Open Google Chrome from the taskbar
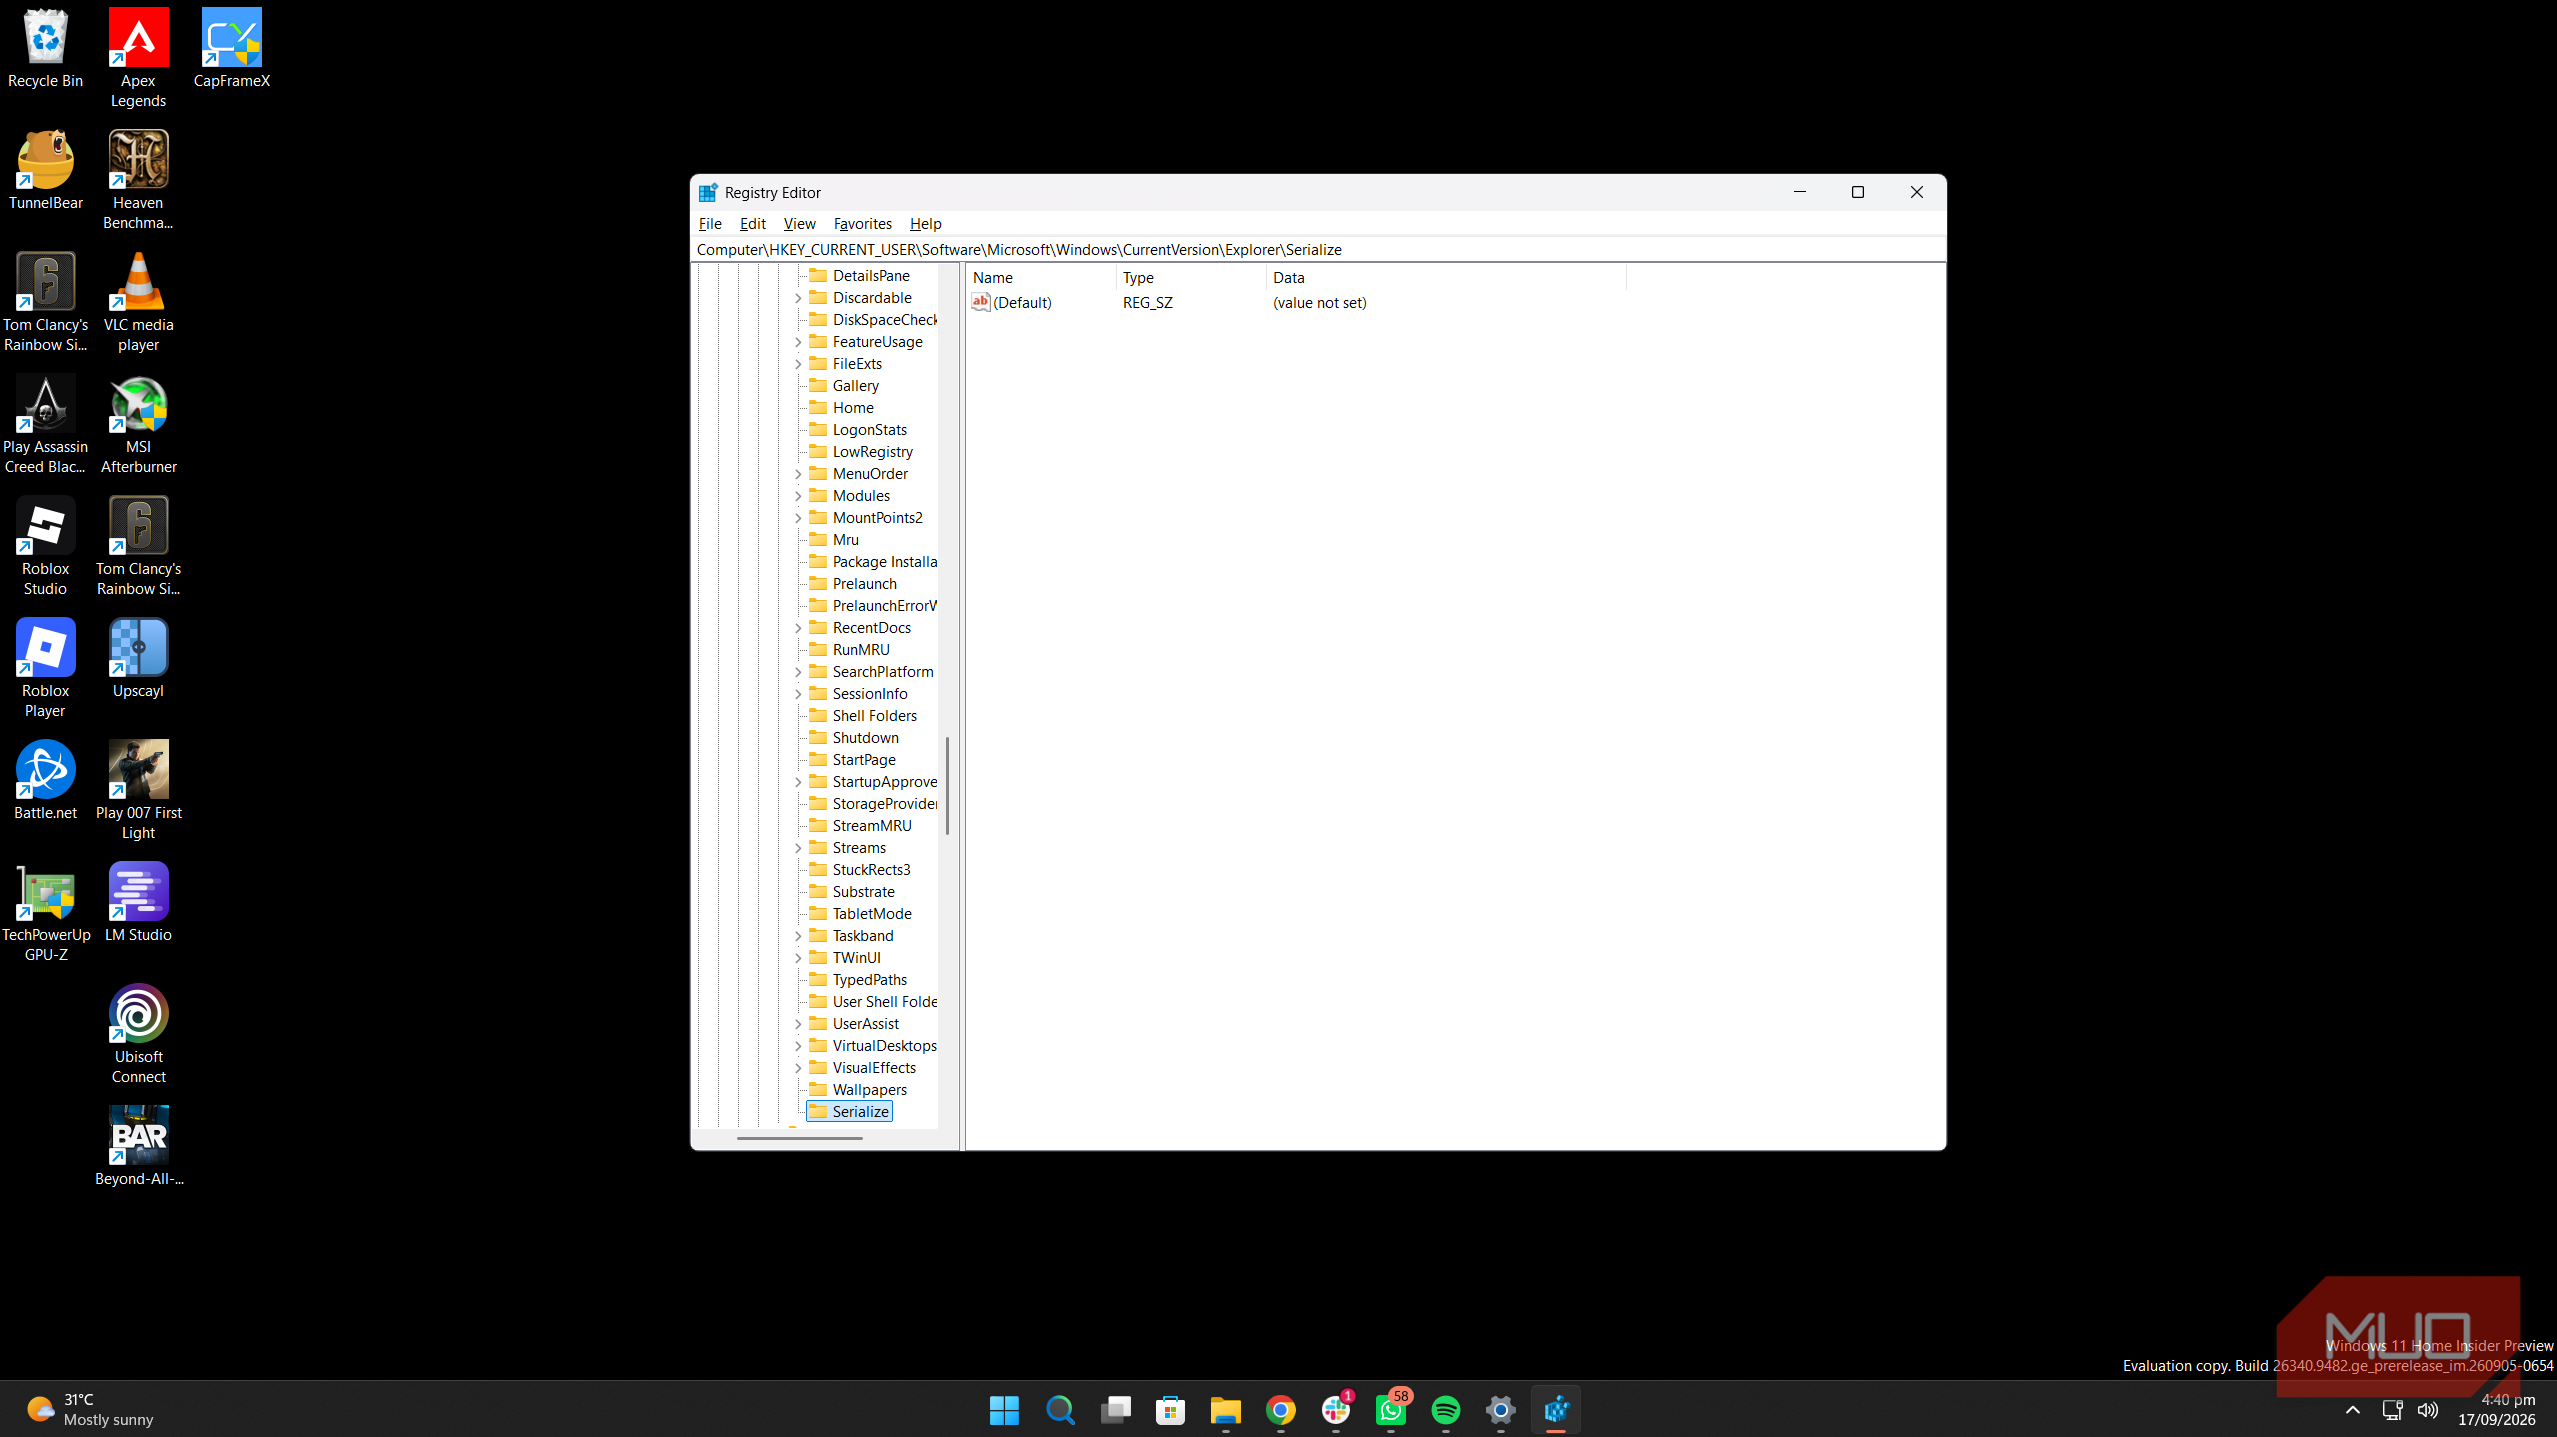This screenshot has height=1437, width=2557. (1281, 1410)
